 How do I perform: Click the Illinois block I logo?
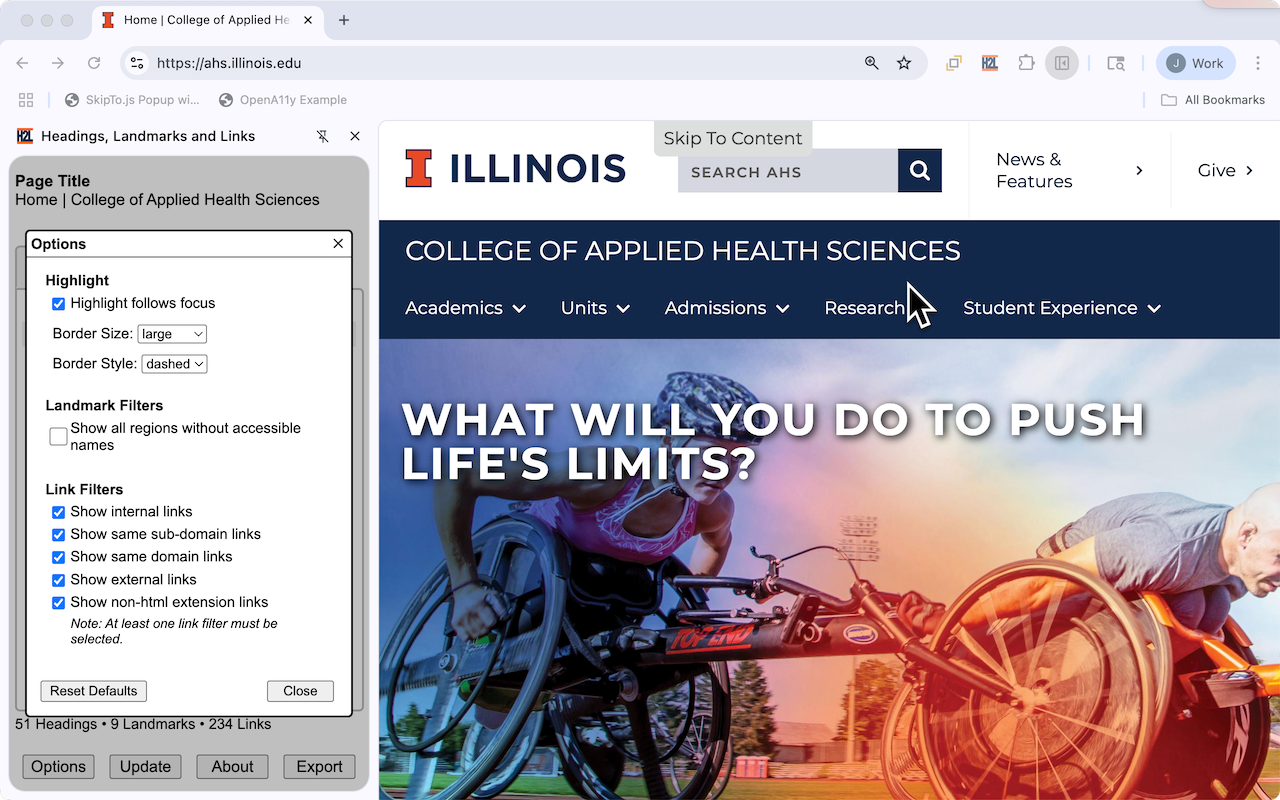pyautogui.click(x=418, y=168)
